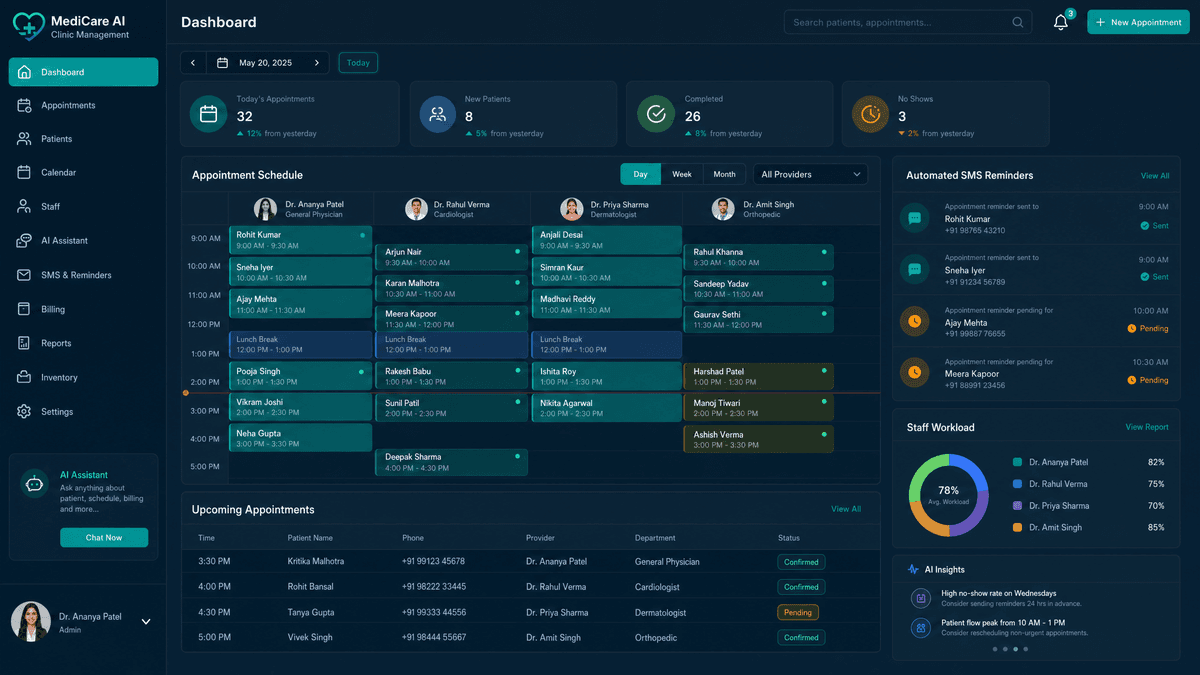The image size is (1200, 675).
Task: Click the Today button
Action: coord(358,63)
